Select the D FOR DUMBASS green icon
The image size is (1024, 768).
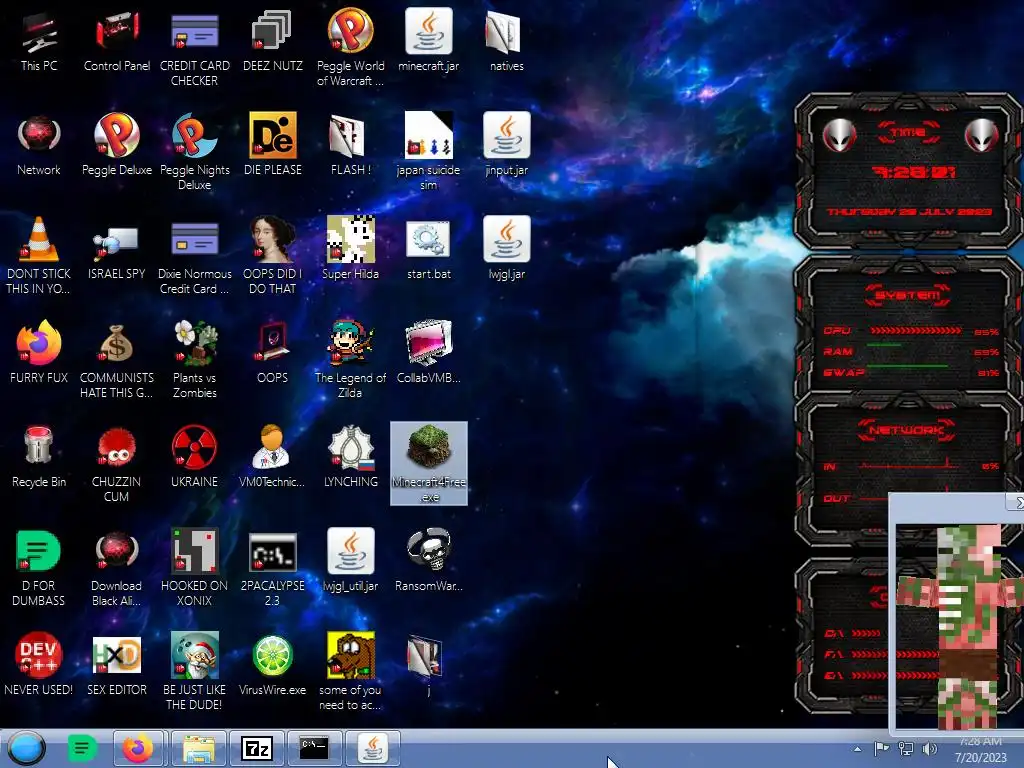(39, 552)
